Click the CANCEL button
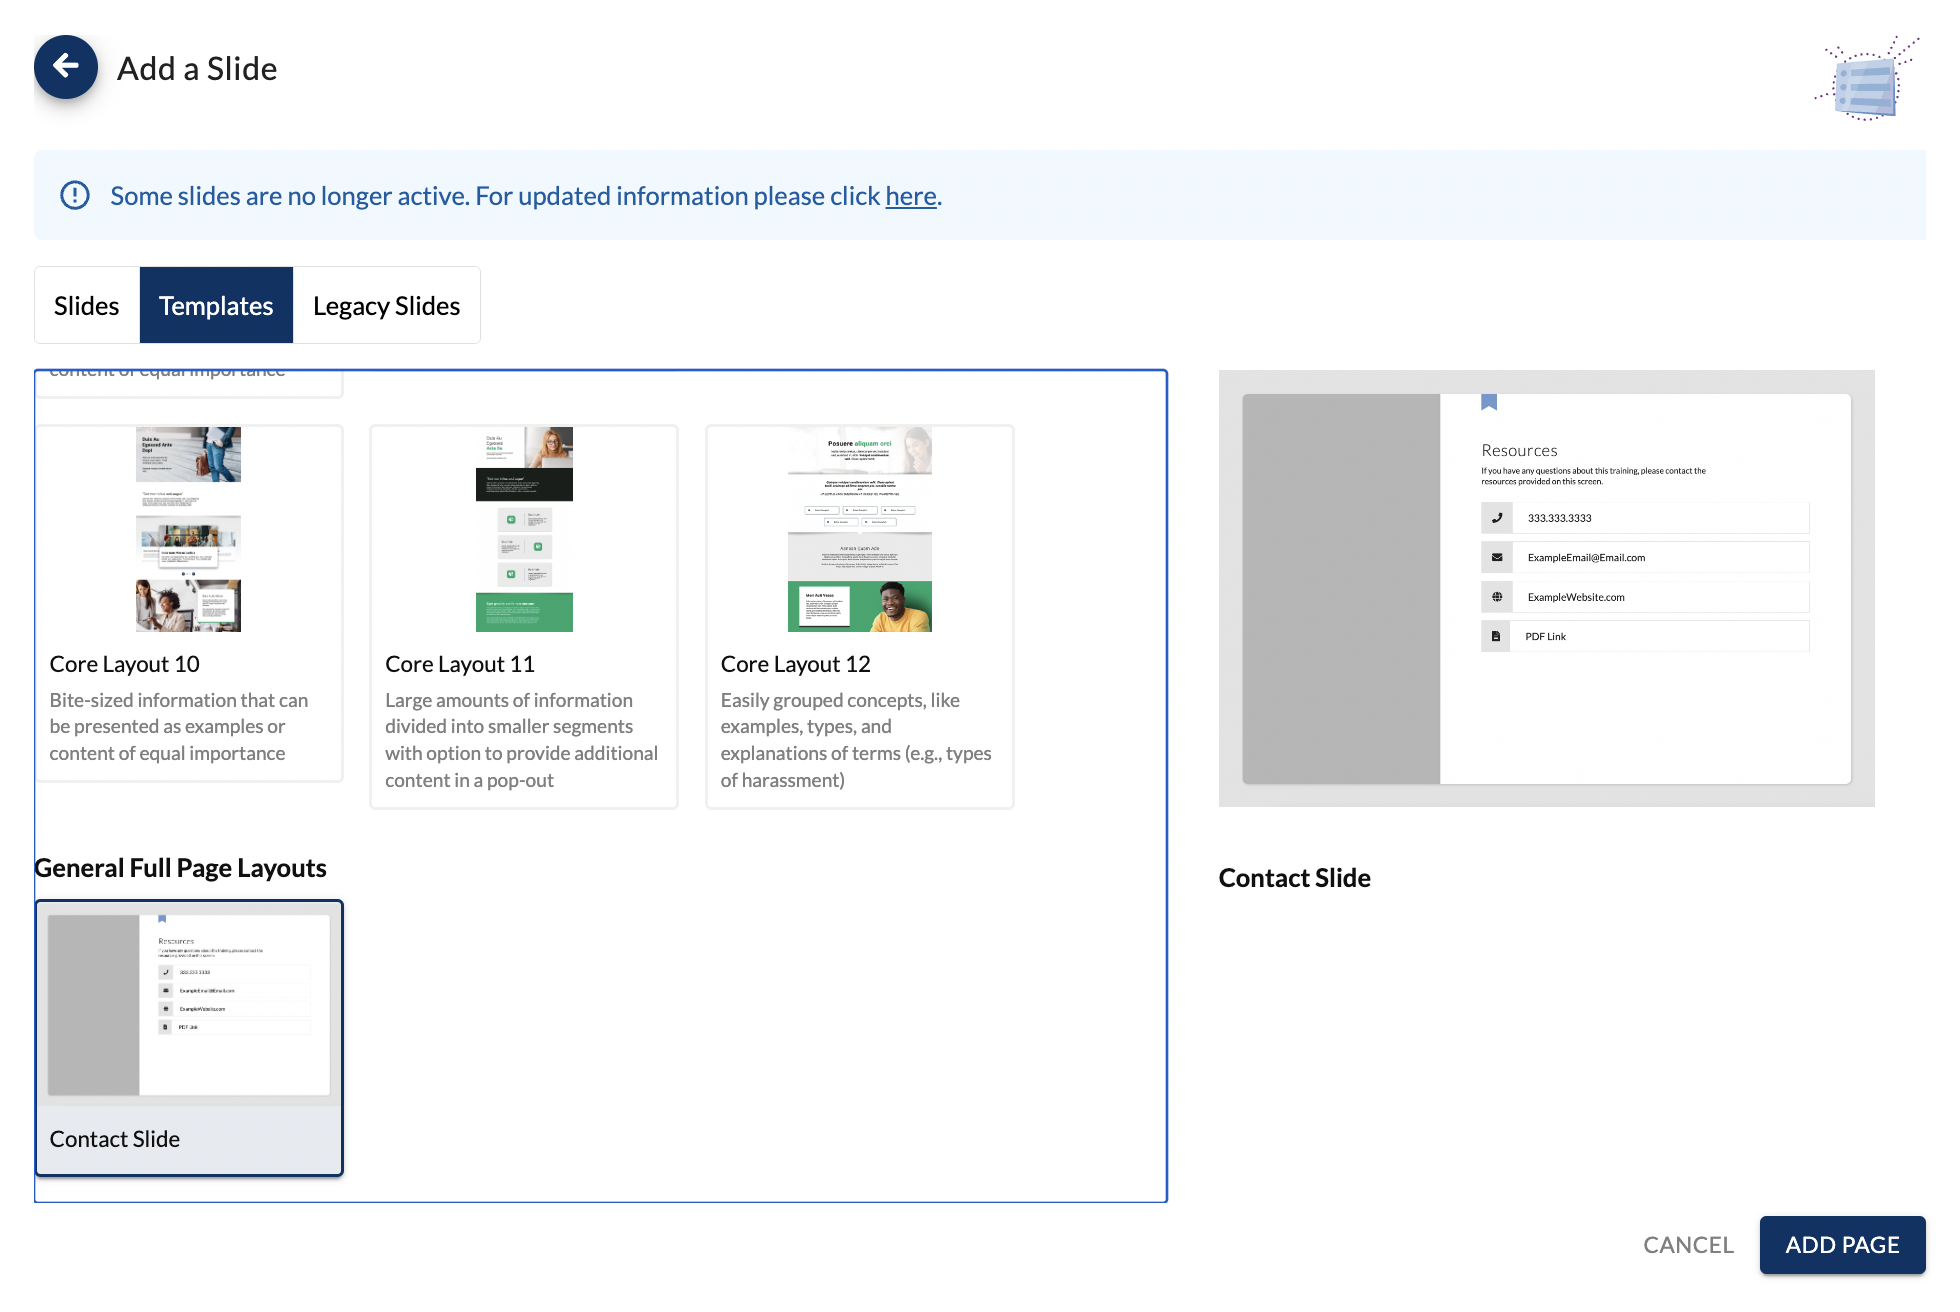 (x=1688, y=1245)
